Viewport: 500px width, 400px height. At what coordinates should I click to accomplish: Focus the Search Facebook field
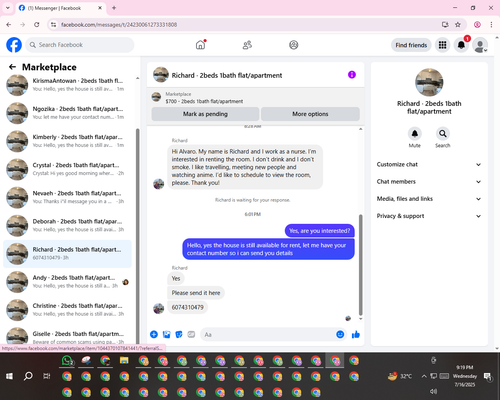click(x=80, y=45)
